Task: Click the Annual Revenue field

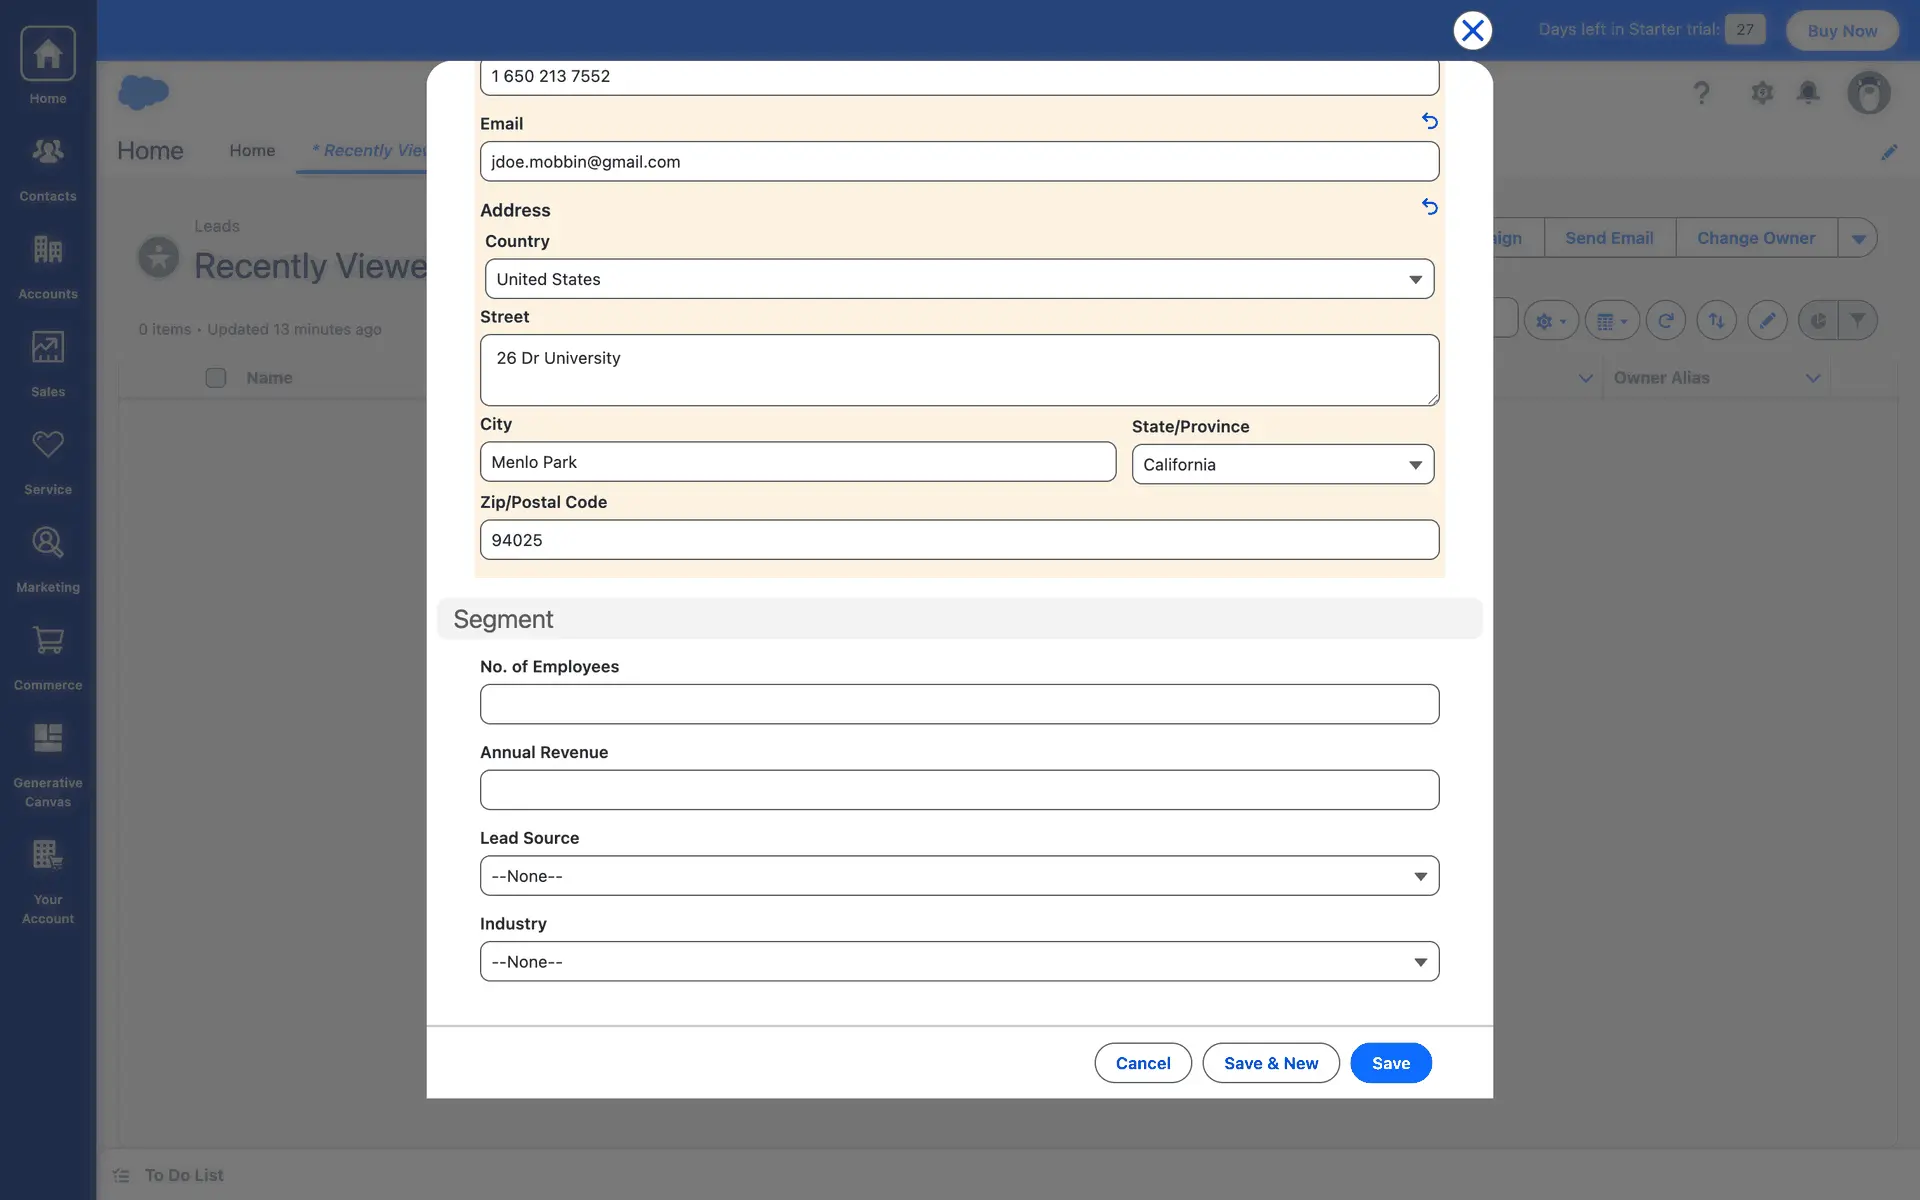Action: pos(959,790)
